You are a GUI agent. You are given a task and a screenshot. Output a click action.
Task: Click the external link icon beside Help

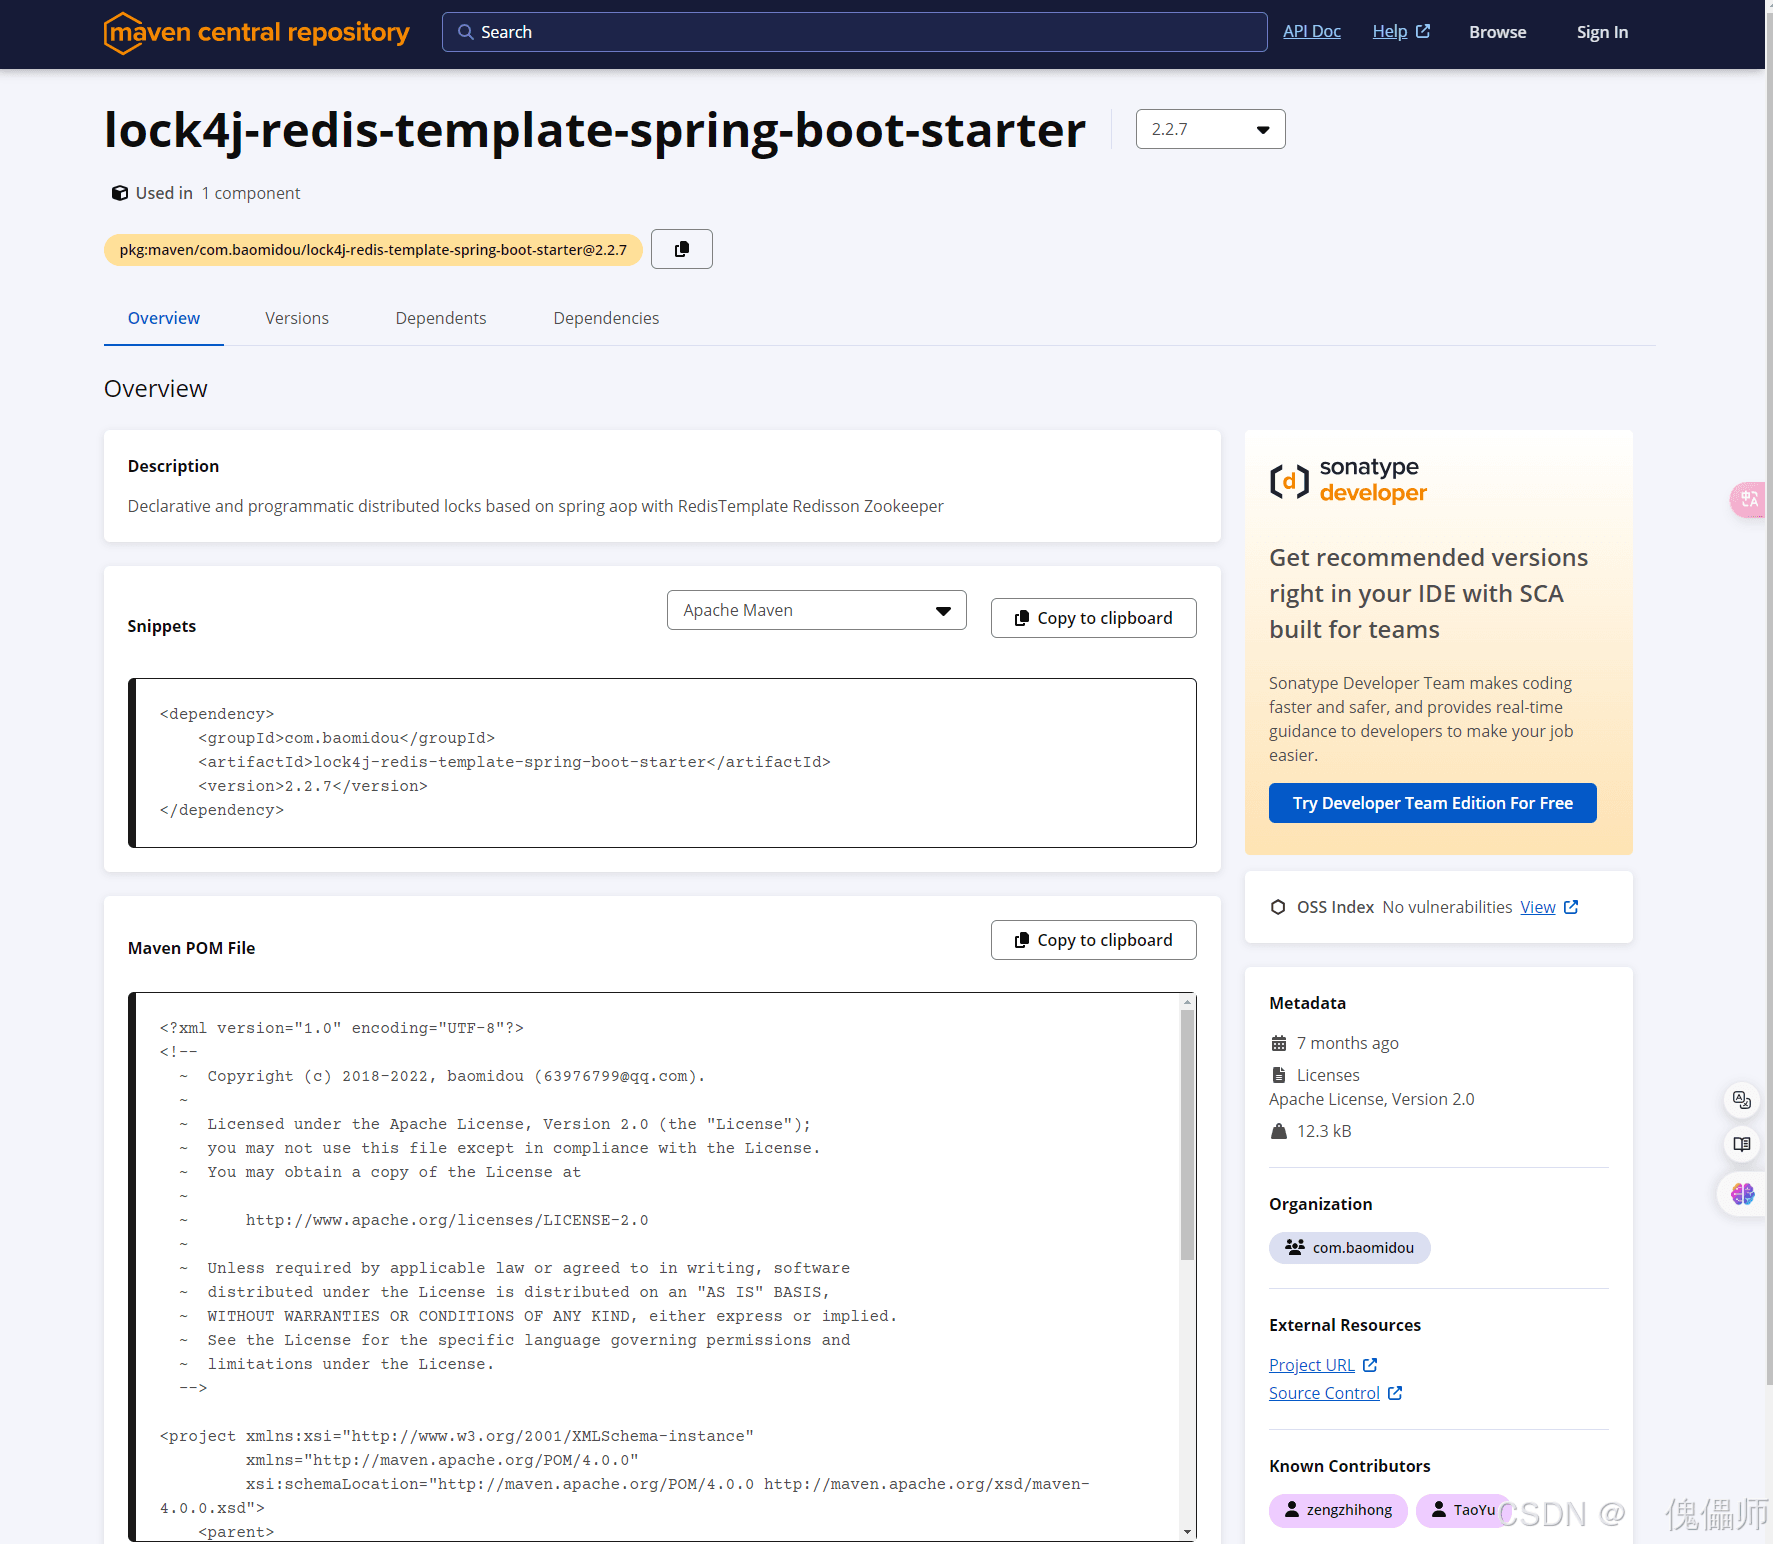(1424, 30)
